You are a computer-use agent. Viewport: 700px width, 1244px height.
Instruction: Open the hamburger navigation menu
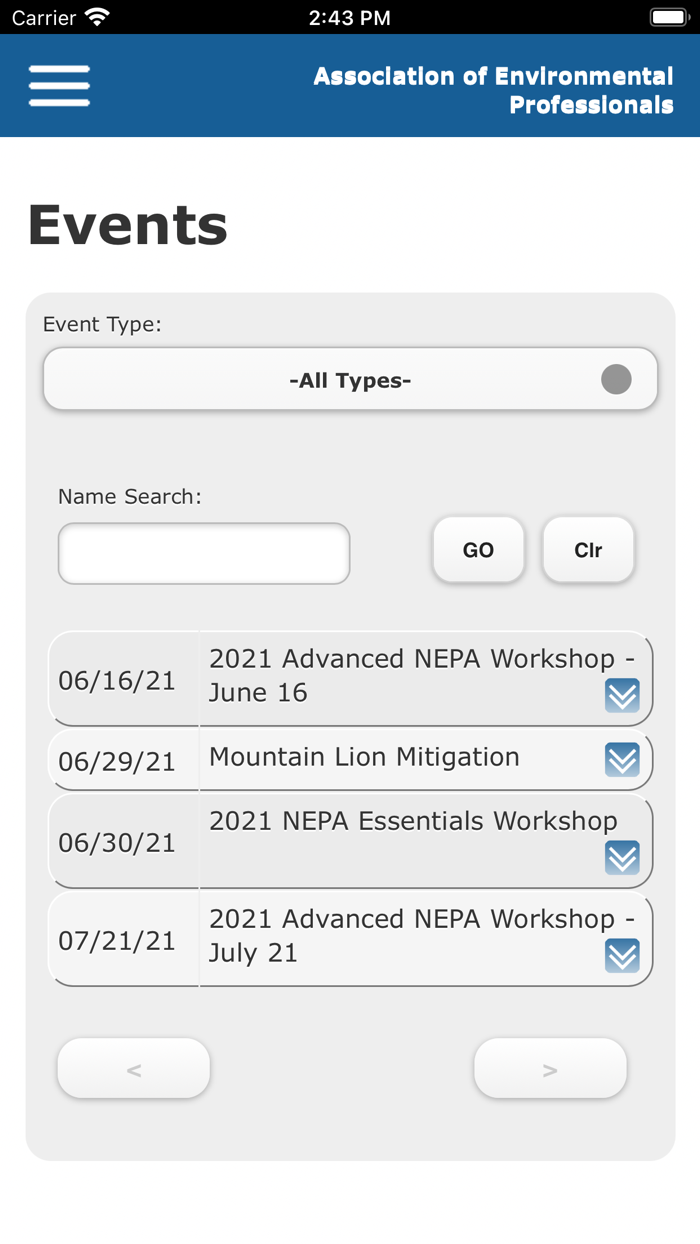point(58,85)
